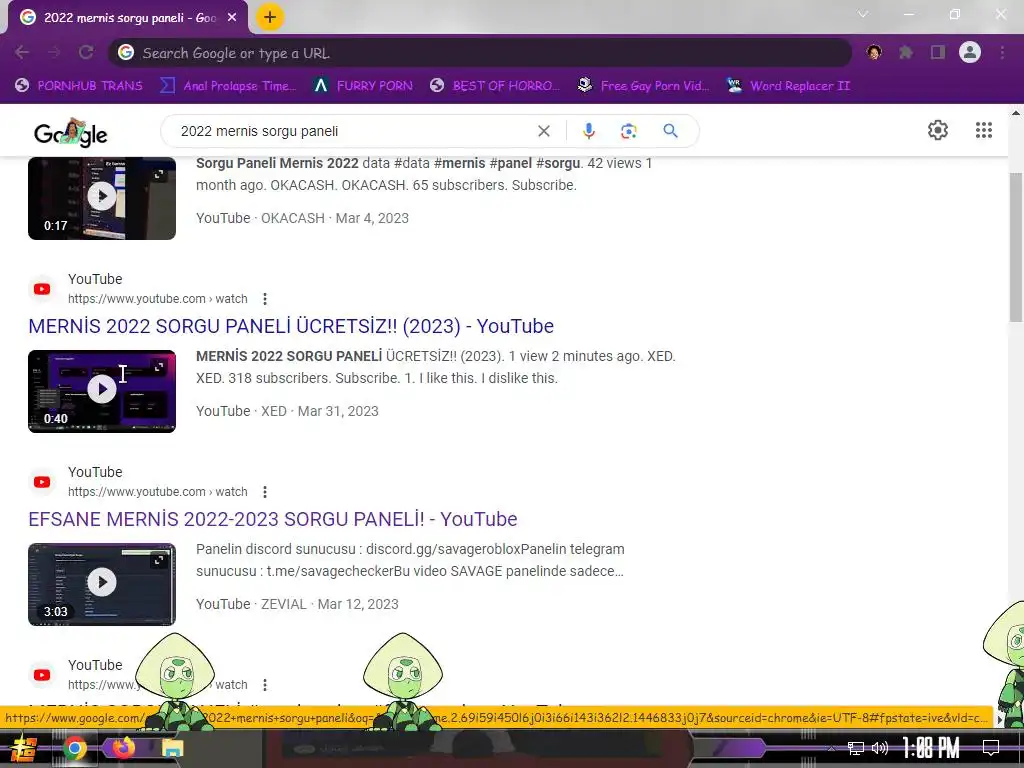
Task: Click 'YouTube · ZEVIAL · Mar 12, 2023' text
Action: coord(297,604)
